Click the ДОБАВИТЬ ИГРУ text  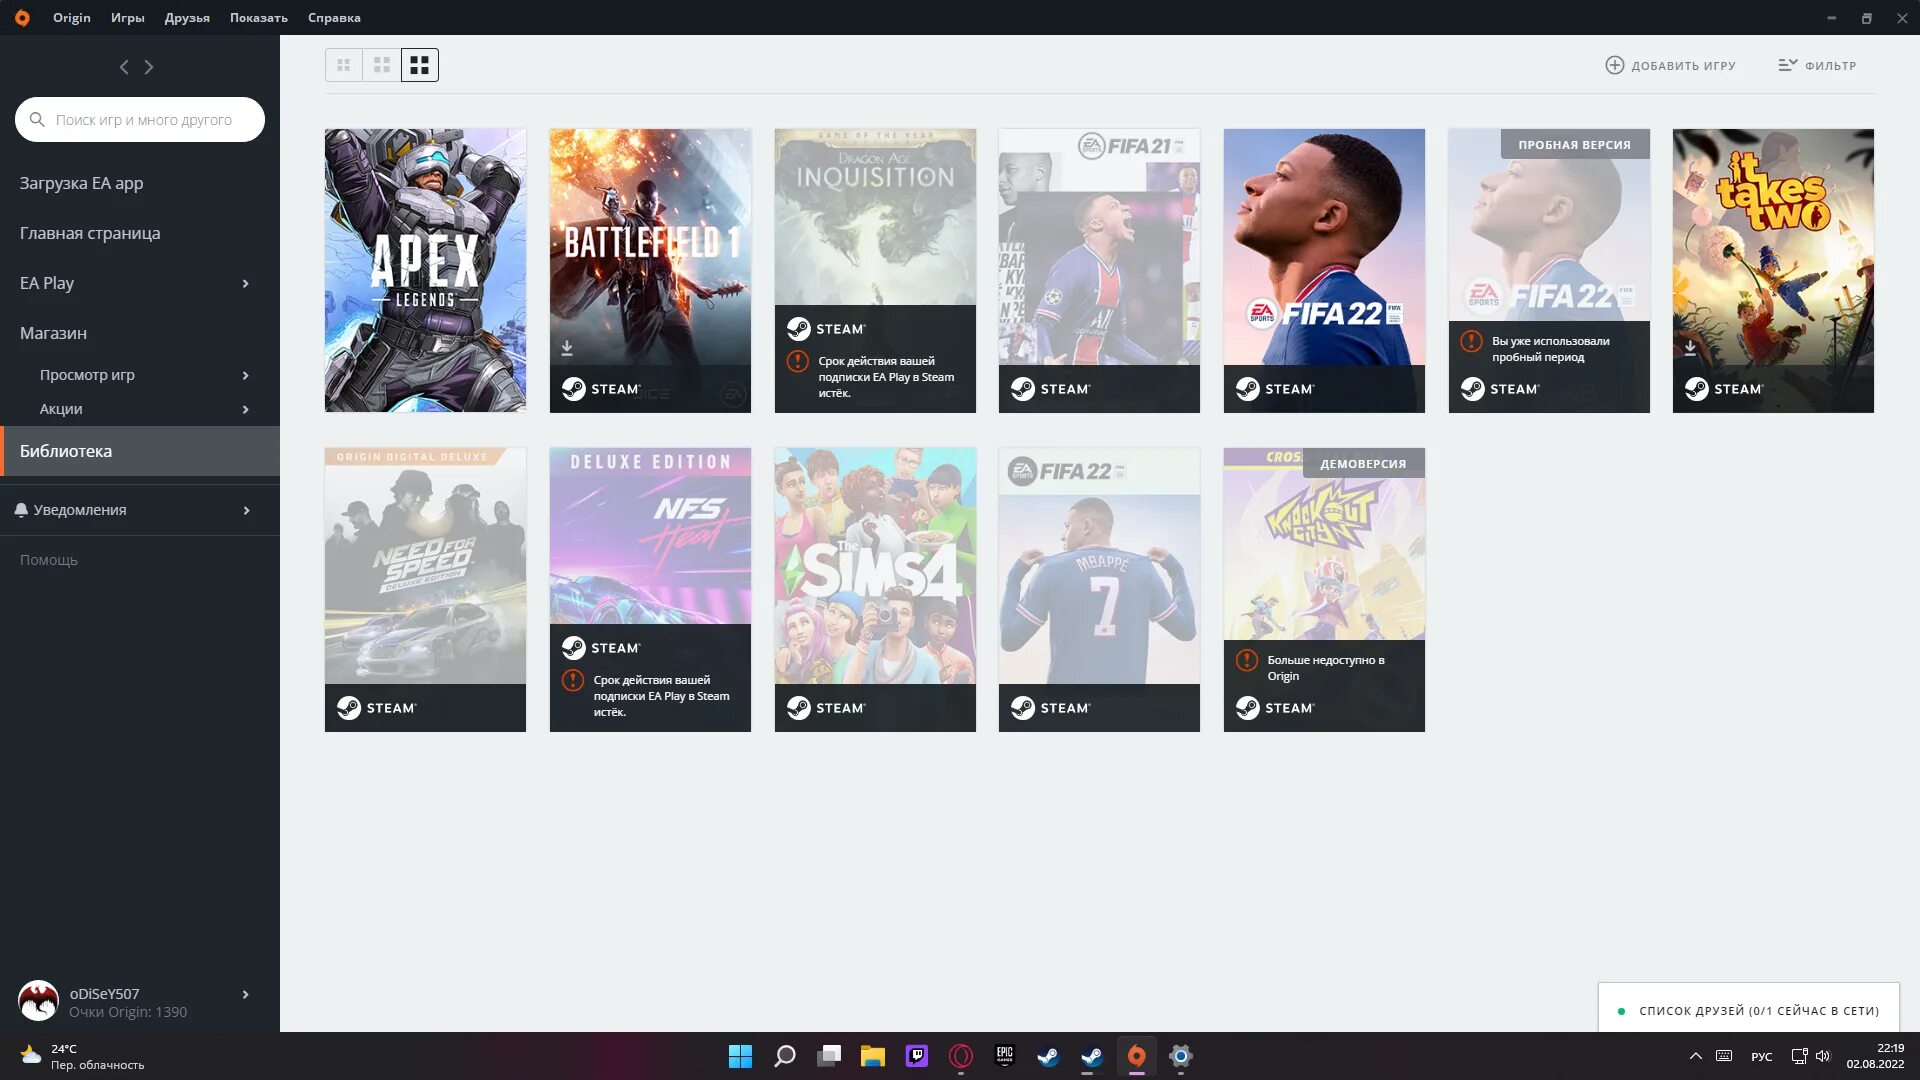(1684, 66)
